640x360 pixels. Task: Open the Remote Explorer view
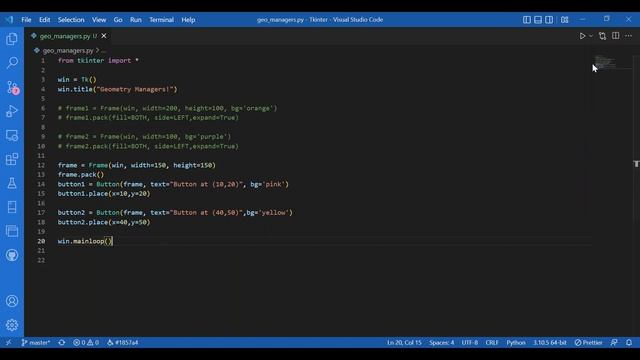[x=12, y=135]
